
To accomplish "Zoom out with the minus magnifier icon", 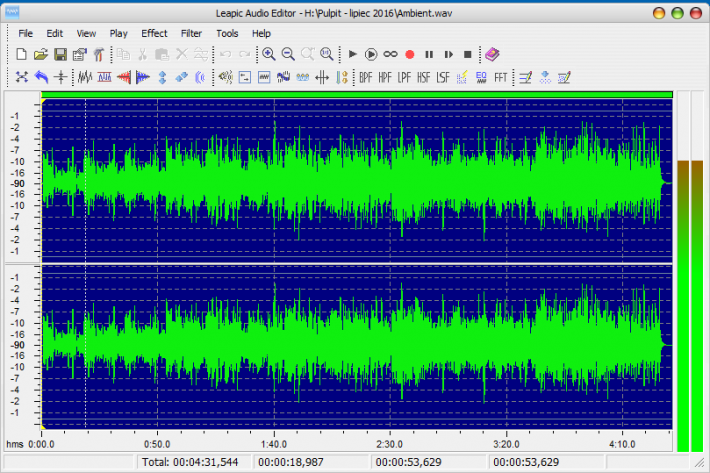I will point(288,55).
